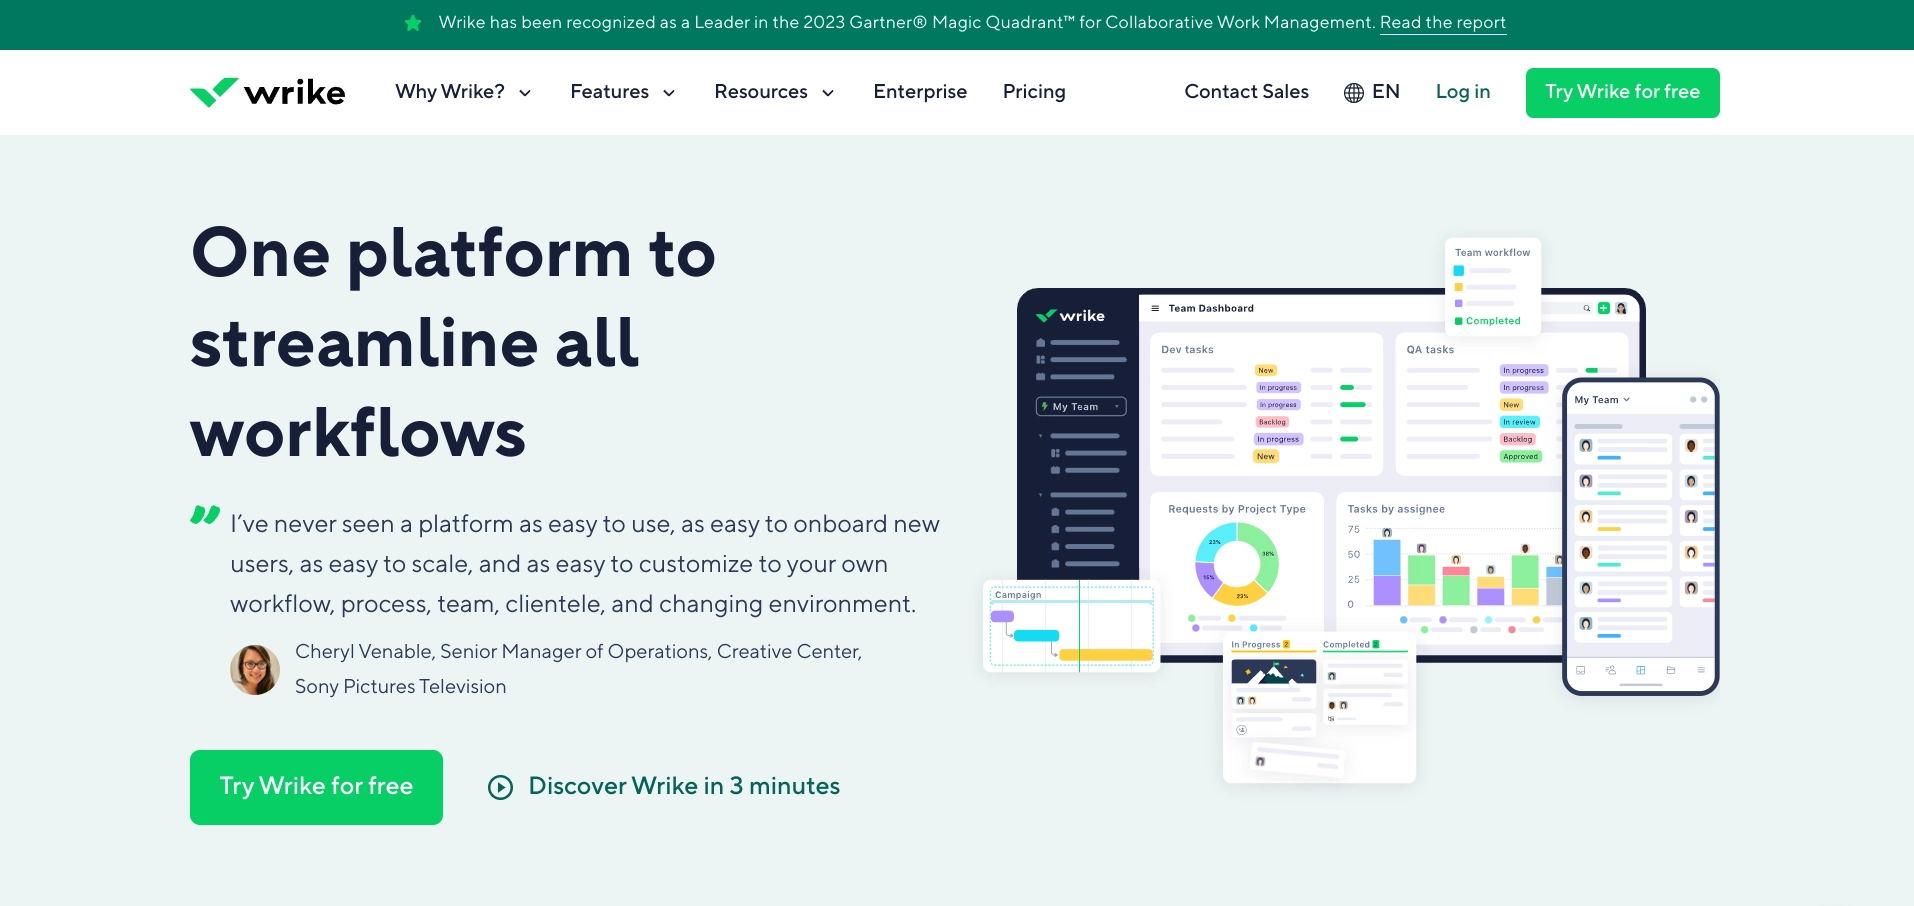Click the hamburger icon beside Team Dashboard
The image size is (1914, 906).
tap(1155, 309)
